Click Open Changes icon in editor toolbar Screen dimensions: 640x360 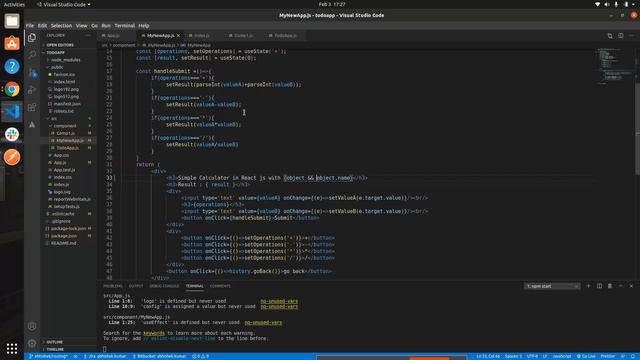tap(610, 36)
